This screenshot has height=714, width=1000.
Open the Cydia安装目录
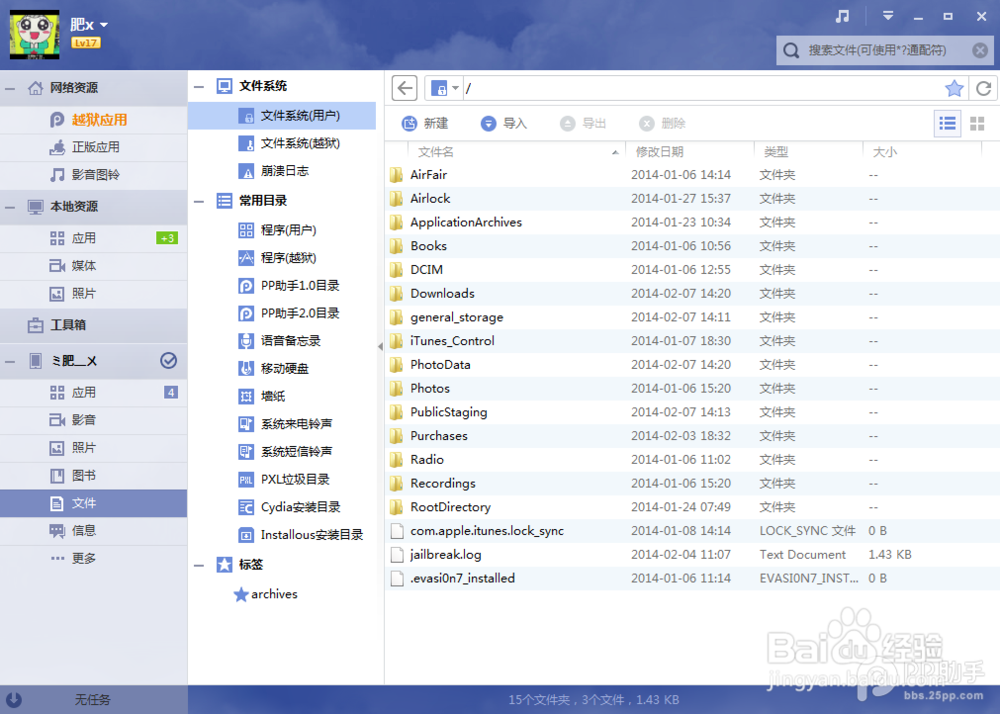click(282, 507)
